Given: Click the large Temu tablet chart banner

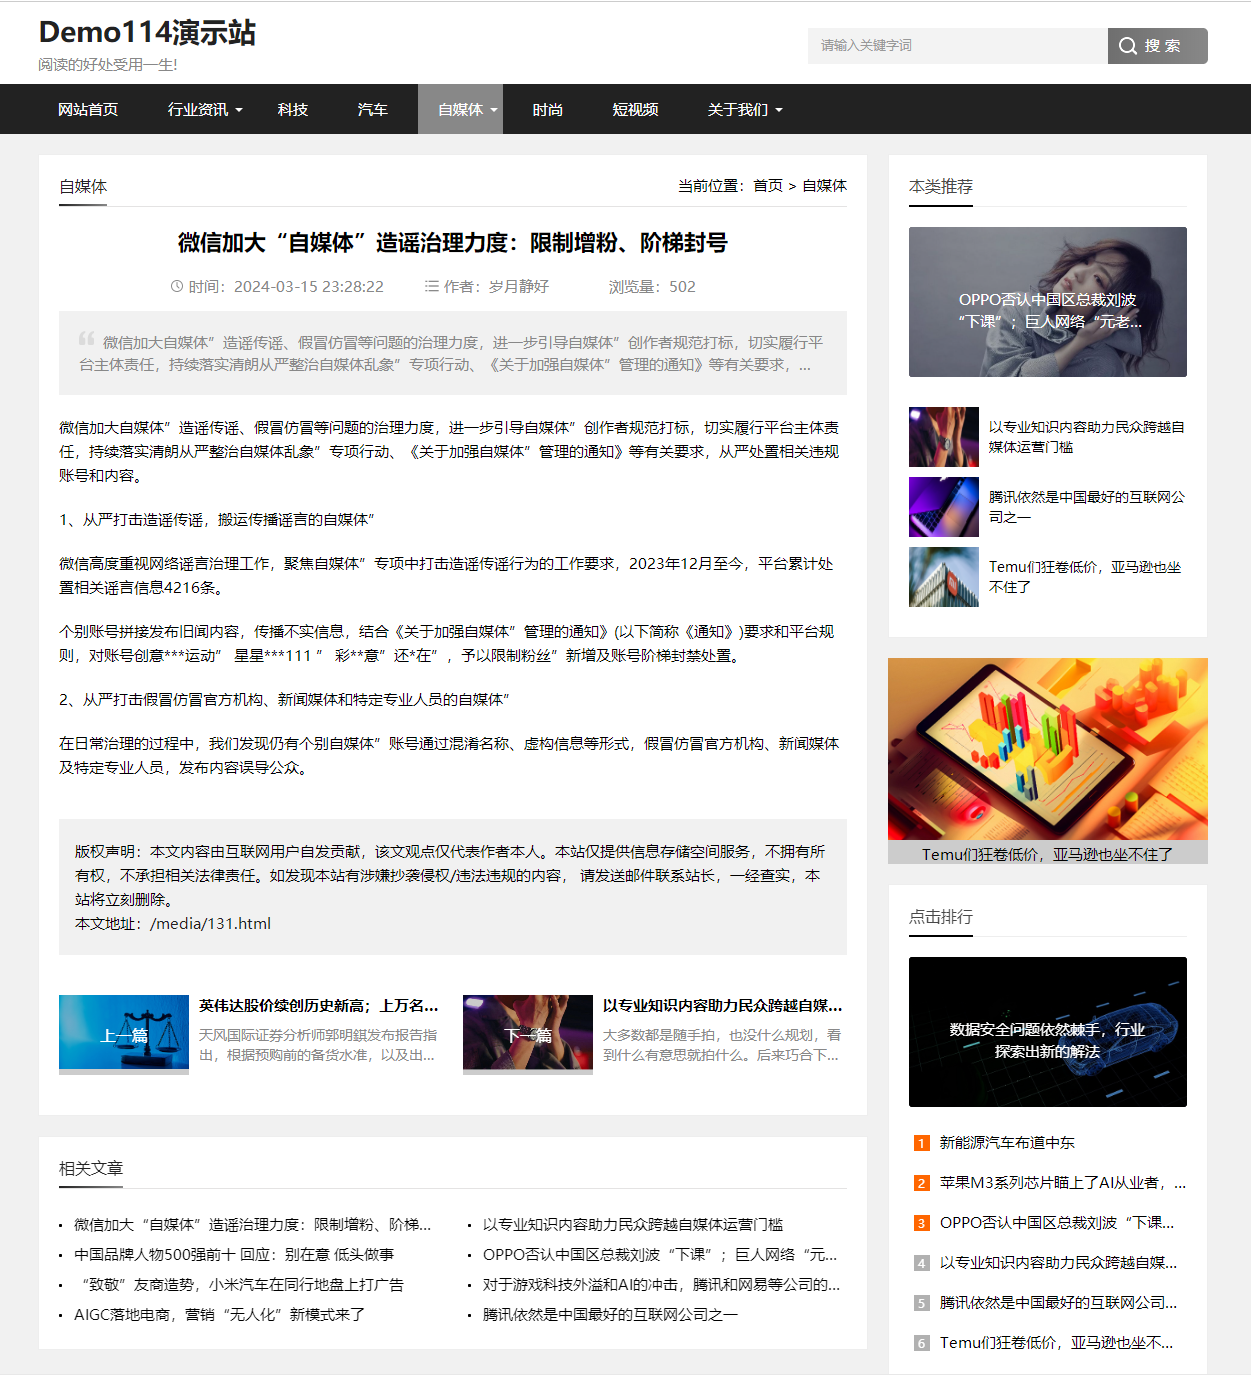Looking at the screenshot, I should pos(1048,749).
